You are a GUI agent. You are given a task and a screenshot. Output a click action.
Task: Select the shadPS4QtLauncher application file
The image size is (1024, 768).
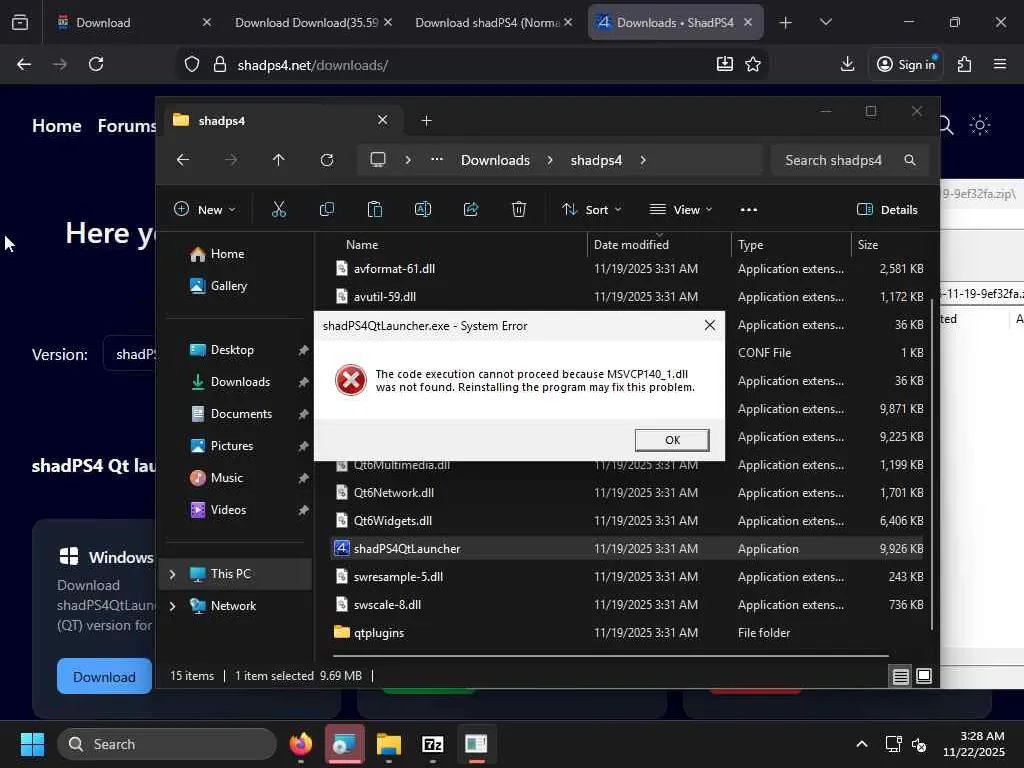(407, 549)
